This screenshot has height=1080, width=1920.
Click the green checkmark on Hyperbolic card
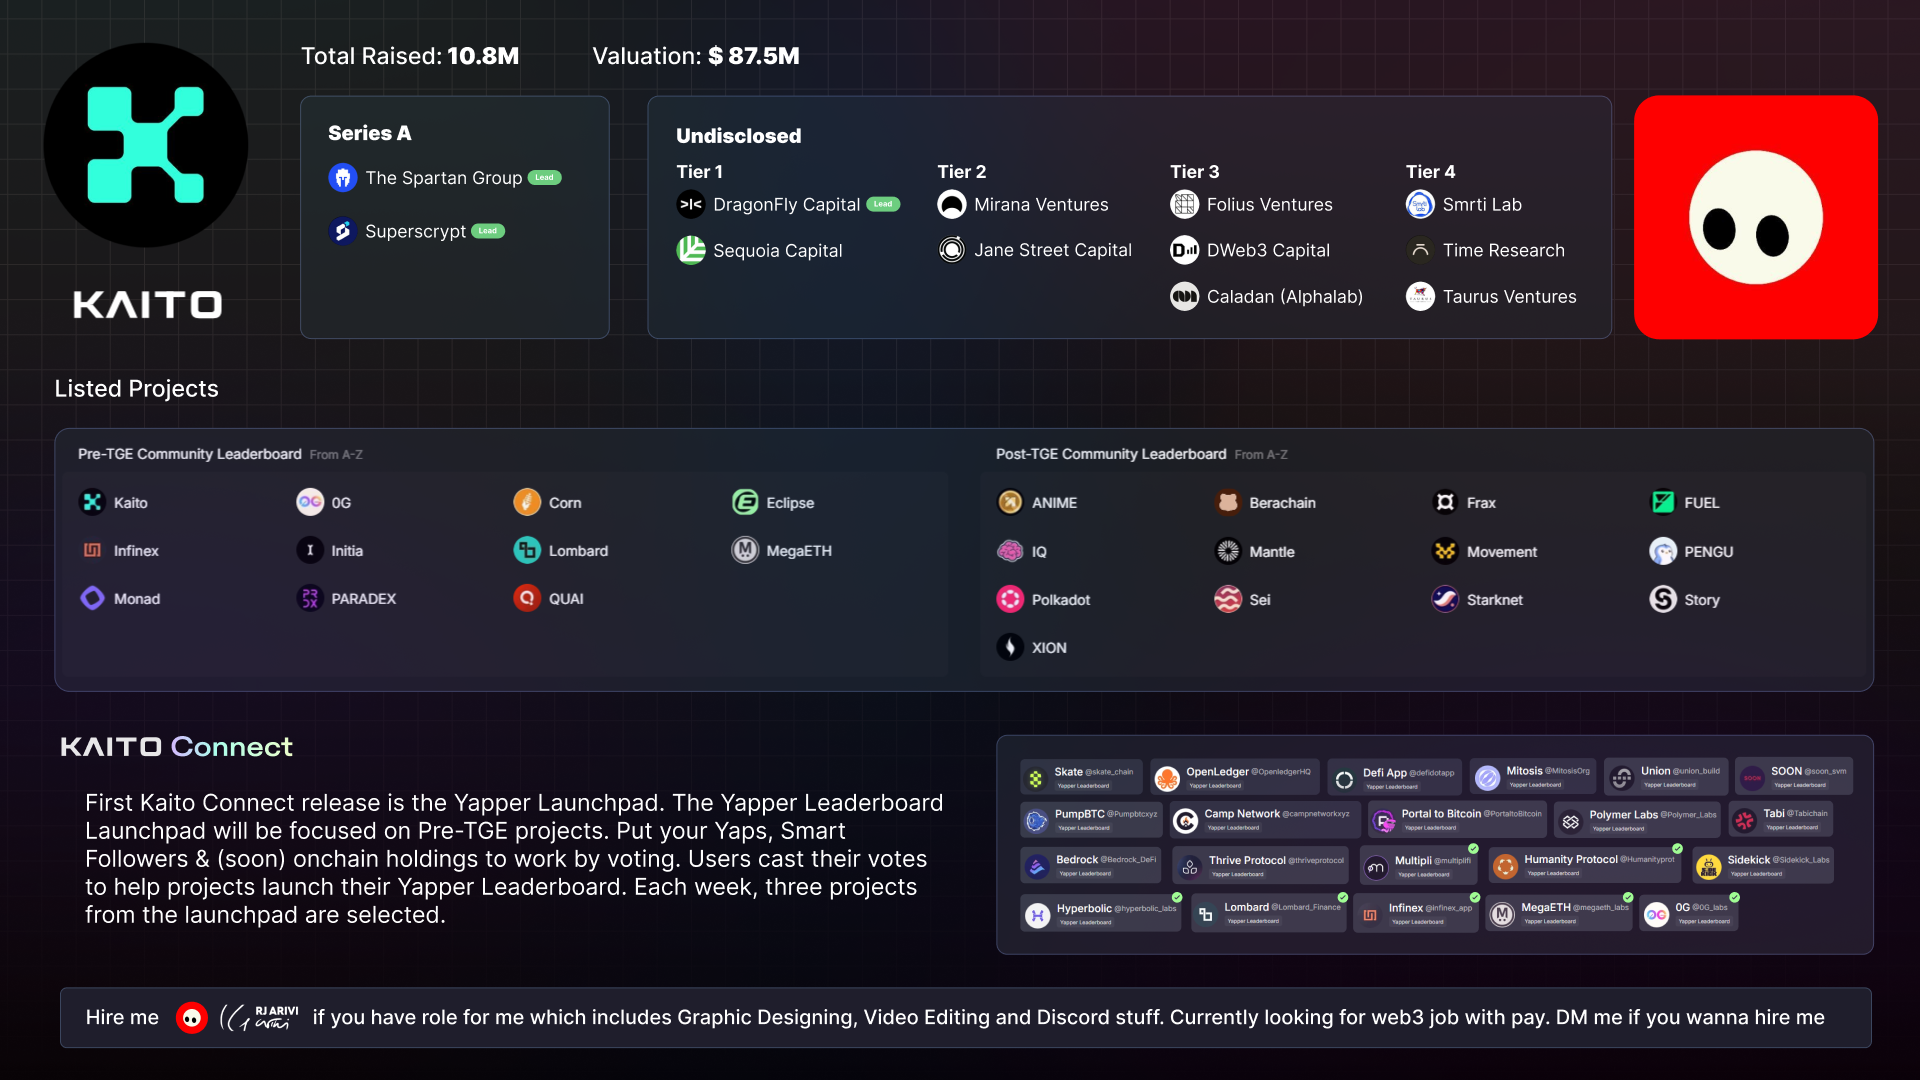coord(1178,897)
